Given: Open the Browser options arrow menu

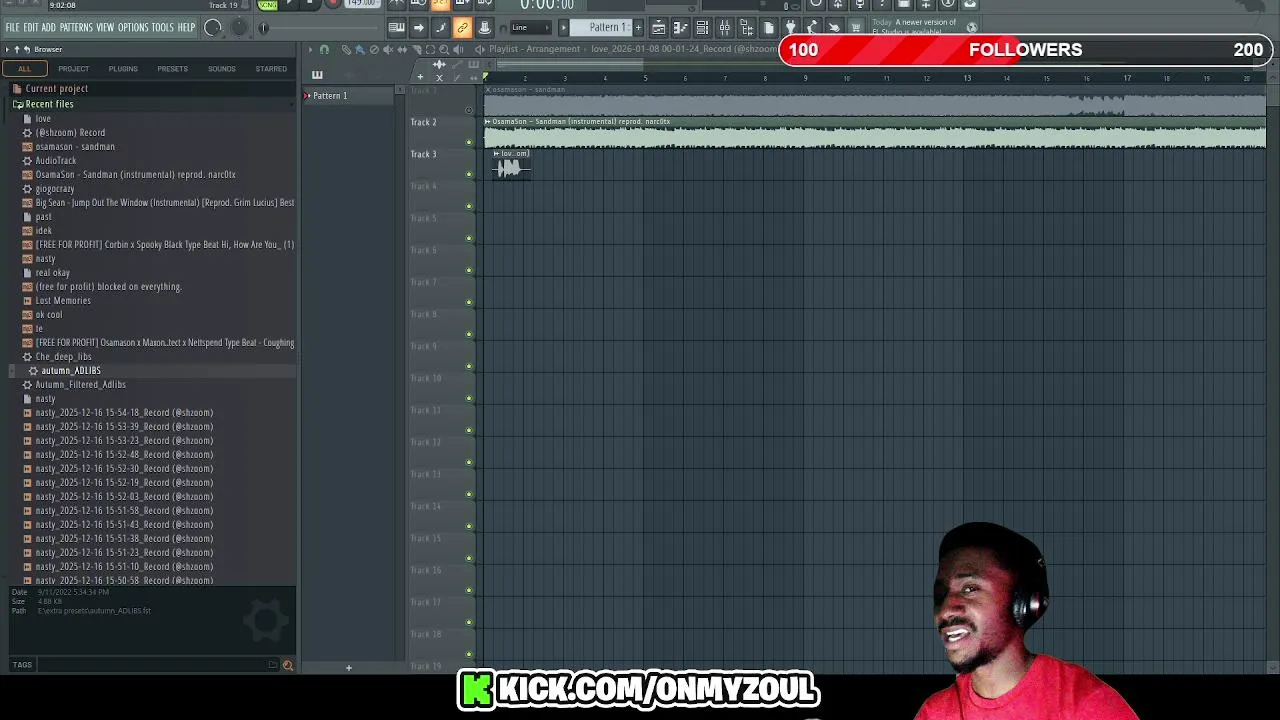Looking at the screenshot, I should 7,49.
